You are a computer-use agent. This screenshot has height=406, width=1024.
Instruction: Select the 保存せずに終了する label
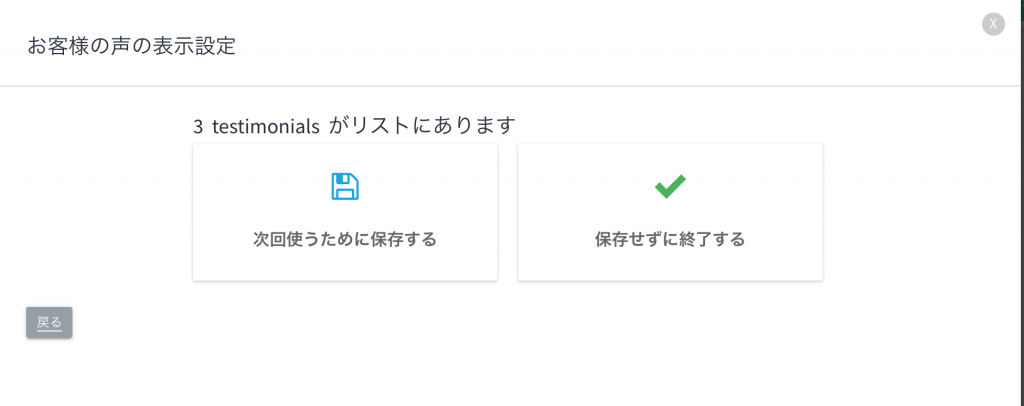pyautogui.click(x=670, y=240)
